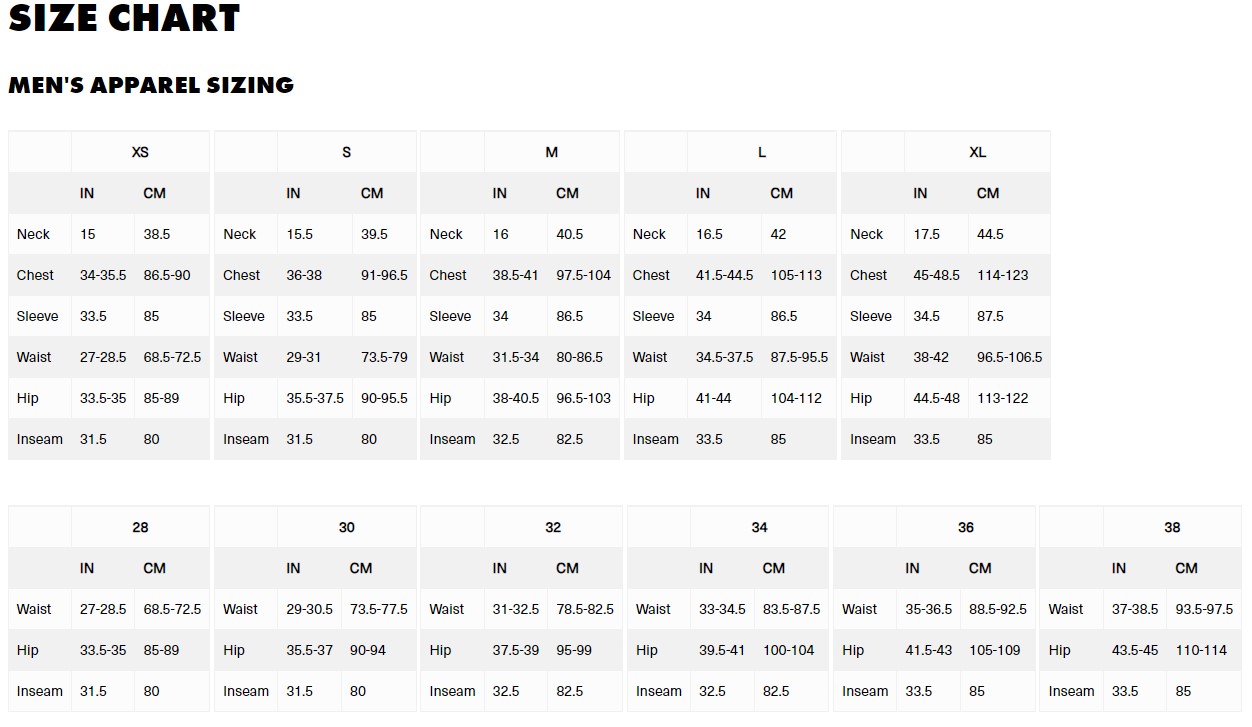Click the L size table header
Viewport: 1252px width, 727px height.
(762, 152)
